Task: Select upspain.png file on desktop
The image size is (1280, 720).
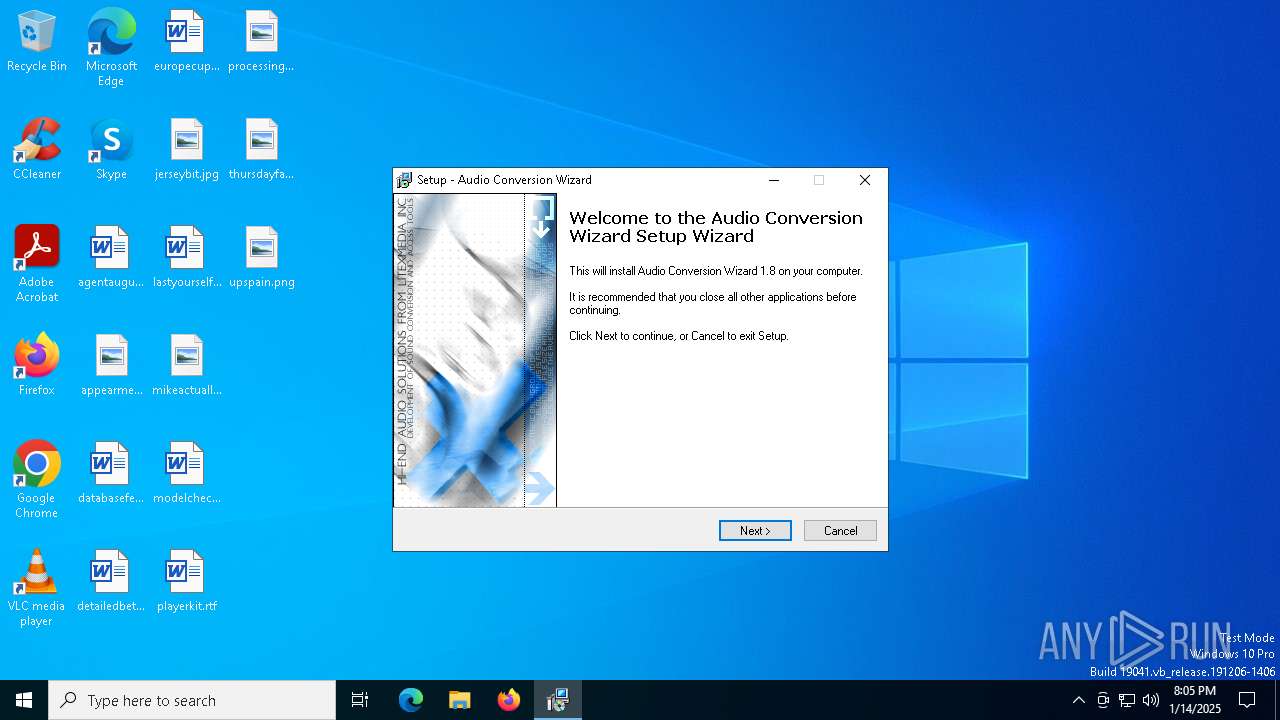Action: coord(261,258)
